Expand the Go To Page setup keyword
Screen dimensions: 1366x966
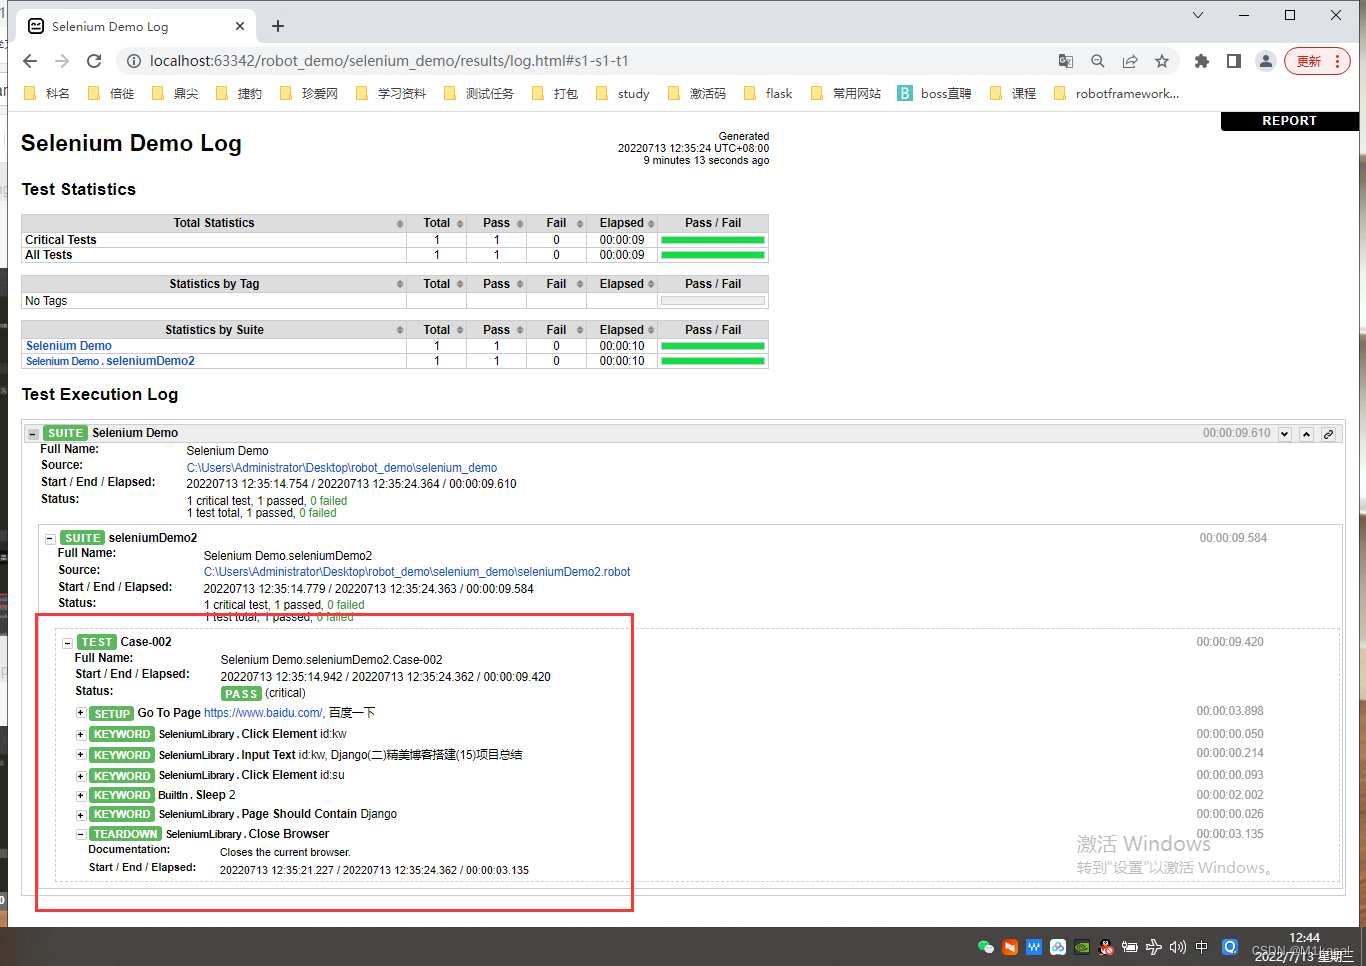(x=81, y=713)
